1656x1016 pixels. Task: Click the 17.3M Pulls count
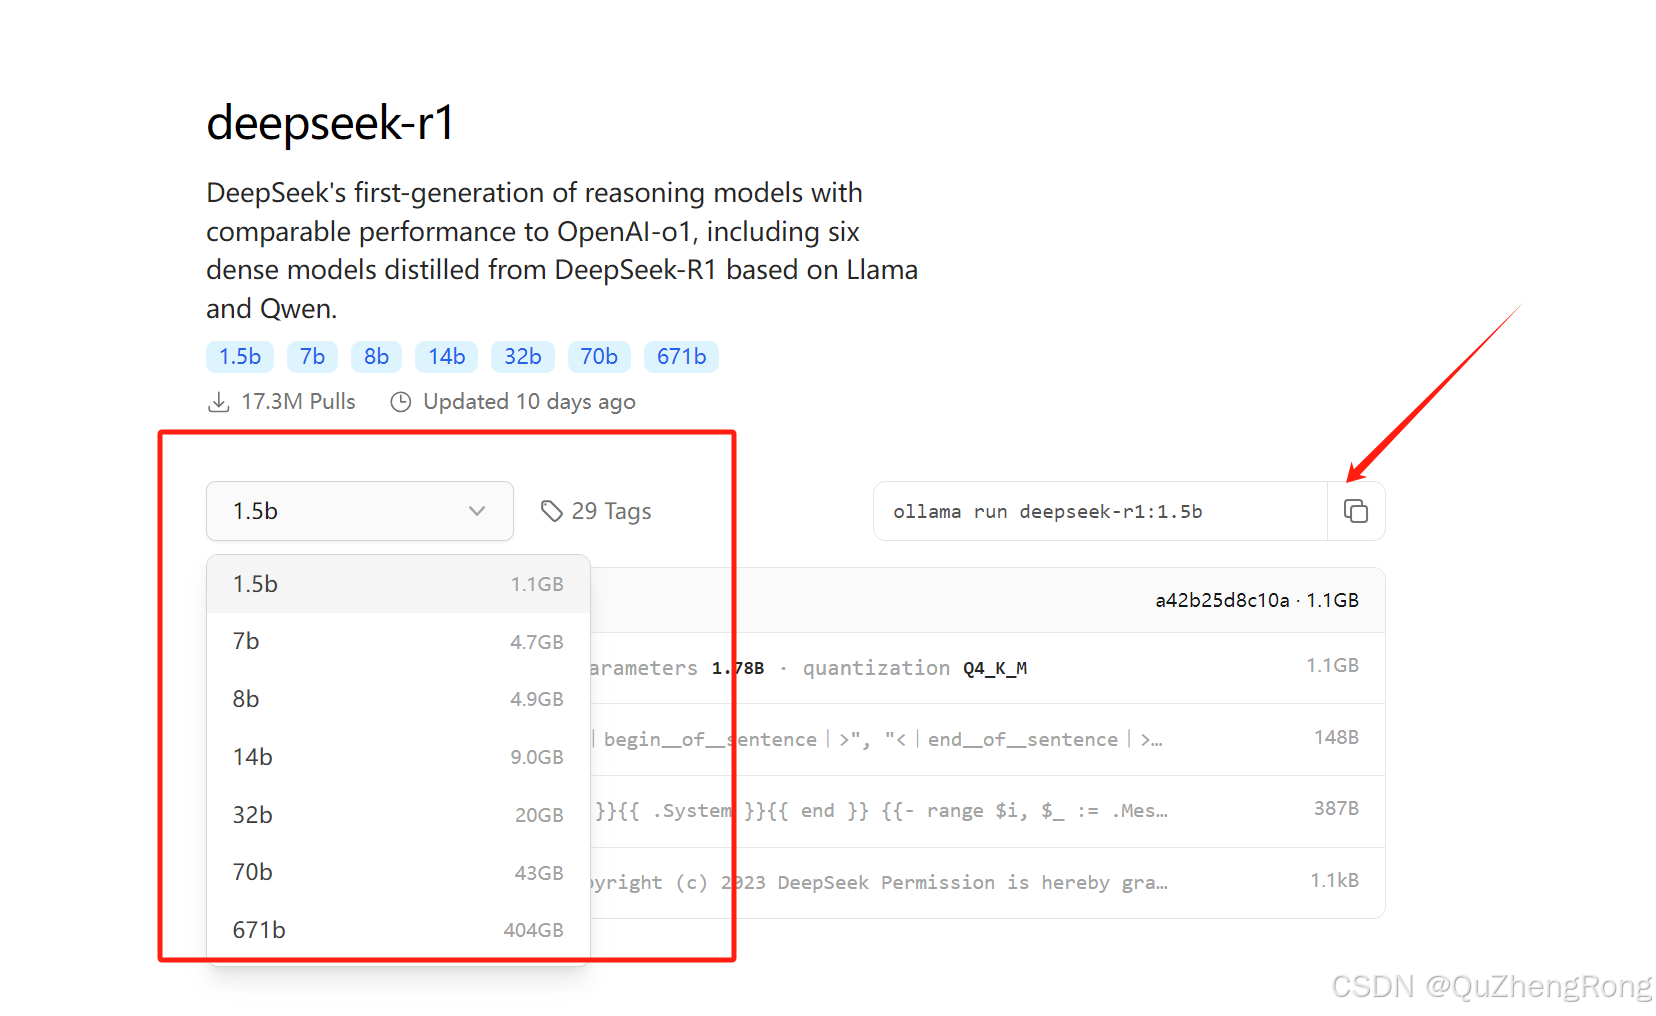click(298, 402)
